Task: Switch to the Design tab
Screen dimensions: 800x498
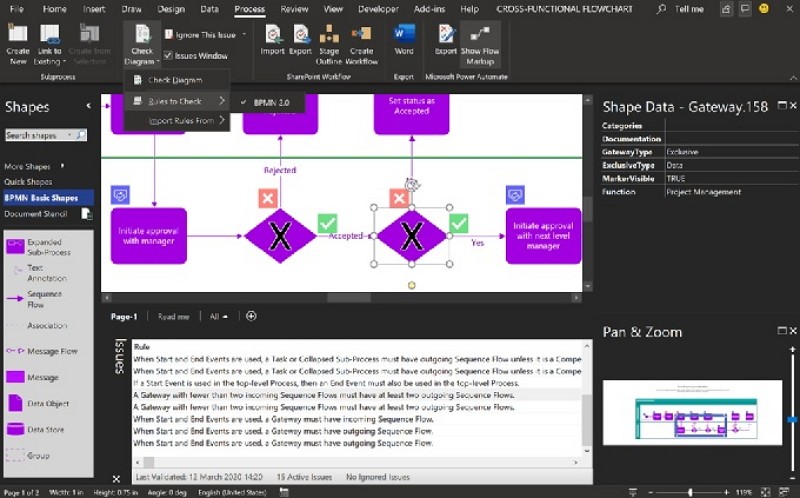Action: coord(171,9)
